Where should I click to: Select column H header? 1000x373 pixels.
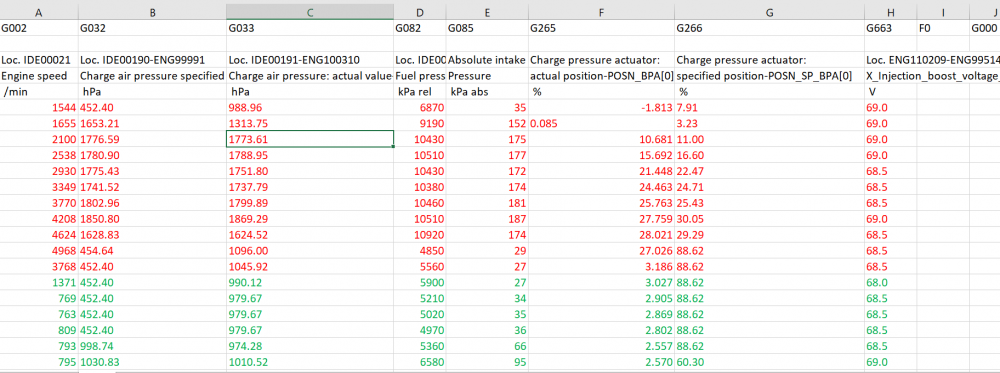coord(890,12)
